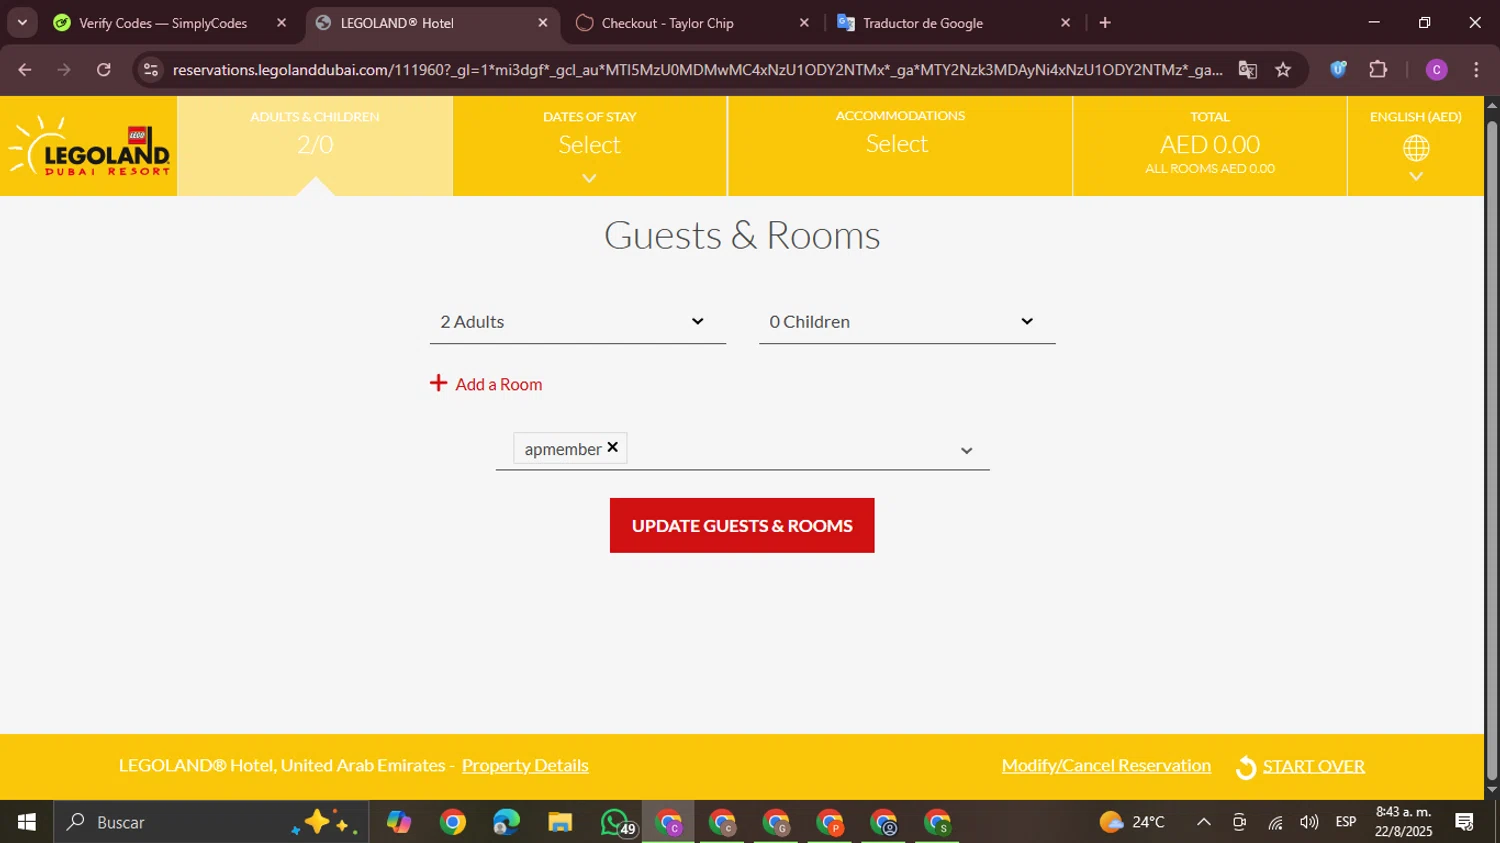The image size is (1500, 843).
Task: Close the Checkout Taylor Chip tab
Action: pos(804,22)
